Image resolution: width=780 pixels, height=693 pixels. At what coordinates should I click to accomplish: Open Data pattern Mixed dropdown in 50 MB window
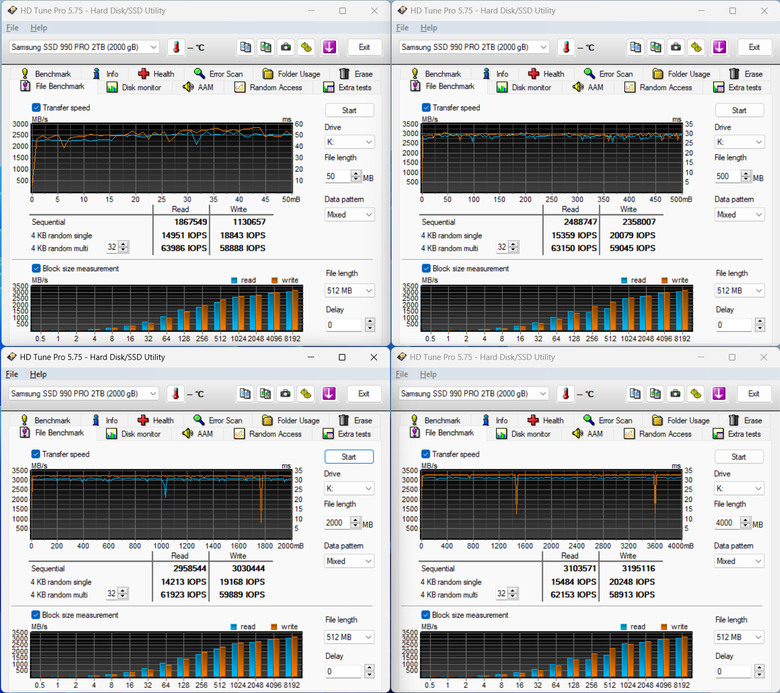tap(349, 215)
